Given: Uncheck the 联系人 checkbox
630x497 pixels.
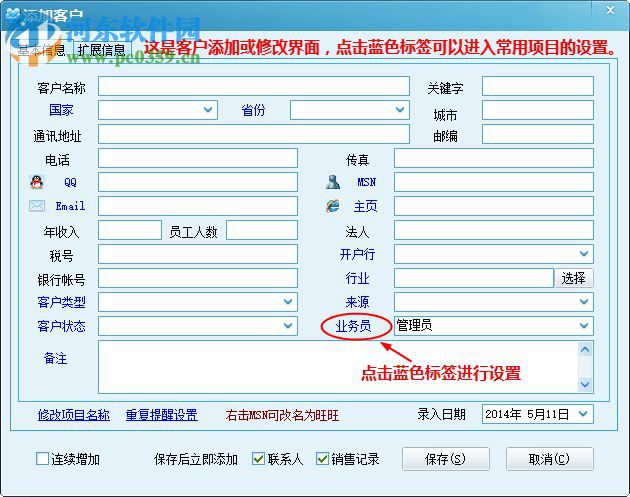Looking at the screenshot, I should click(x=258, y=458).
